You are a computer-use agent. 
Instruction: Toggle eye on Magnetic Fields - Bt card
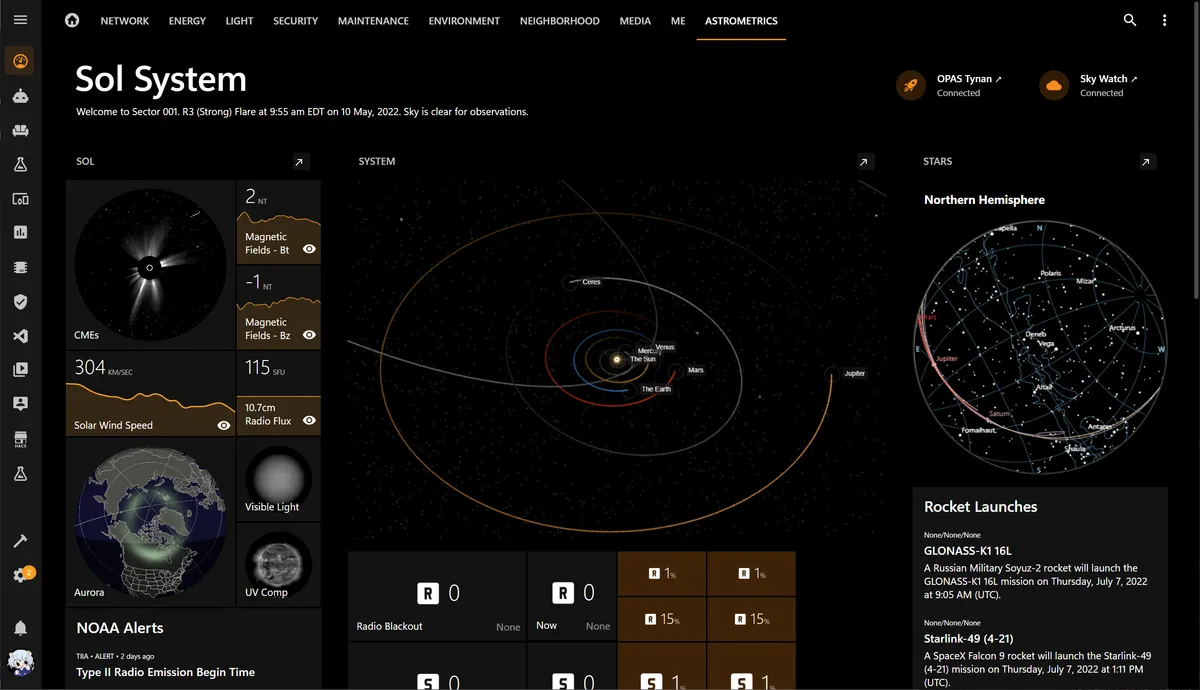310,249
